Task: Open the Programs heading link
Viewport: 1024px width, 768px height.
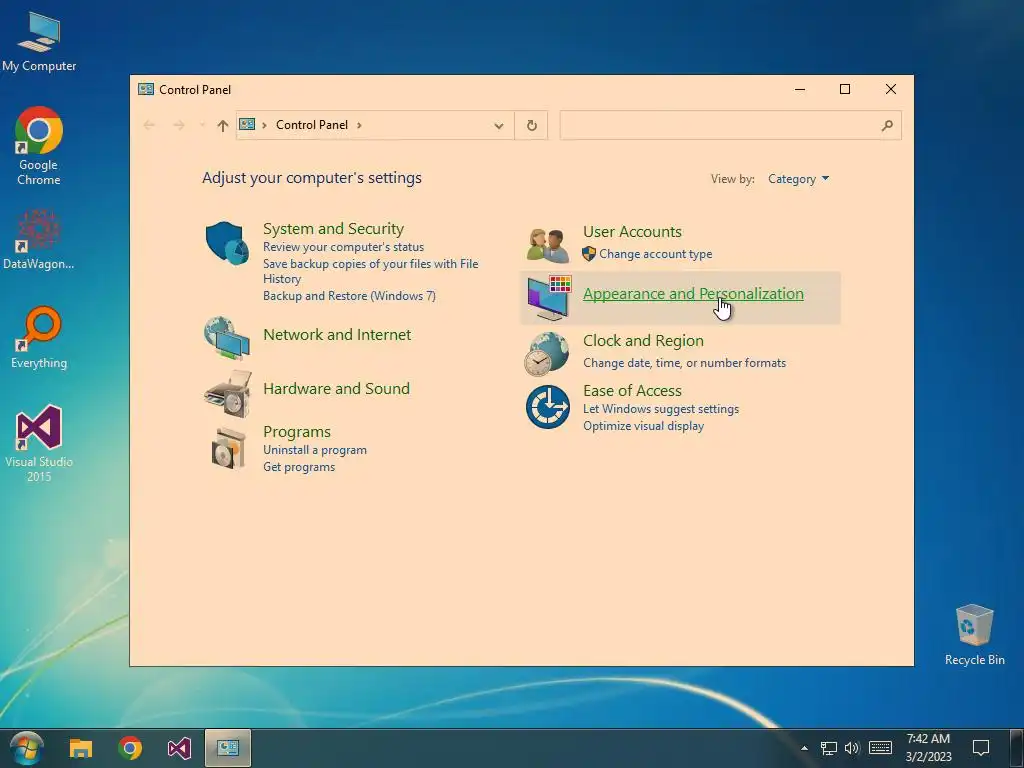Action: (296, 432)
